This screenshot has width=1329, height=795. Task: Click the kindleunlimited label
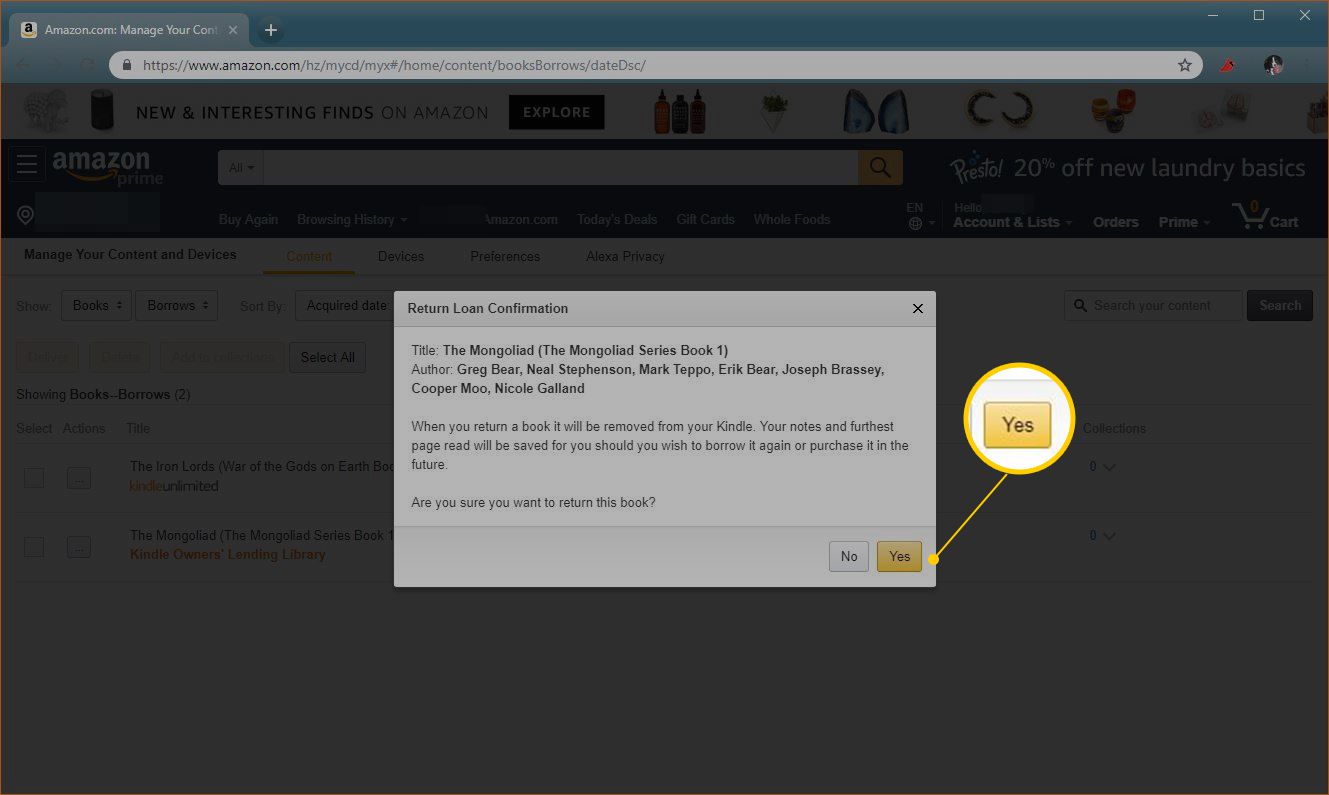(174, 486)
